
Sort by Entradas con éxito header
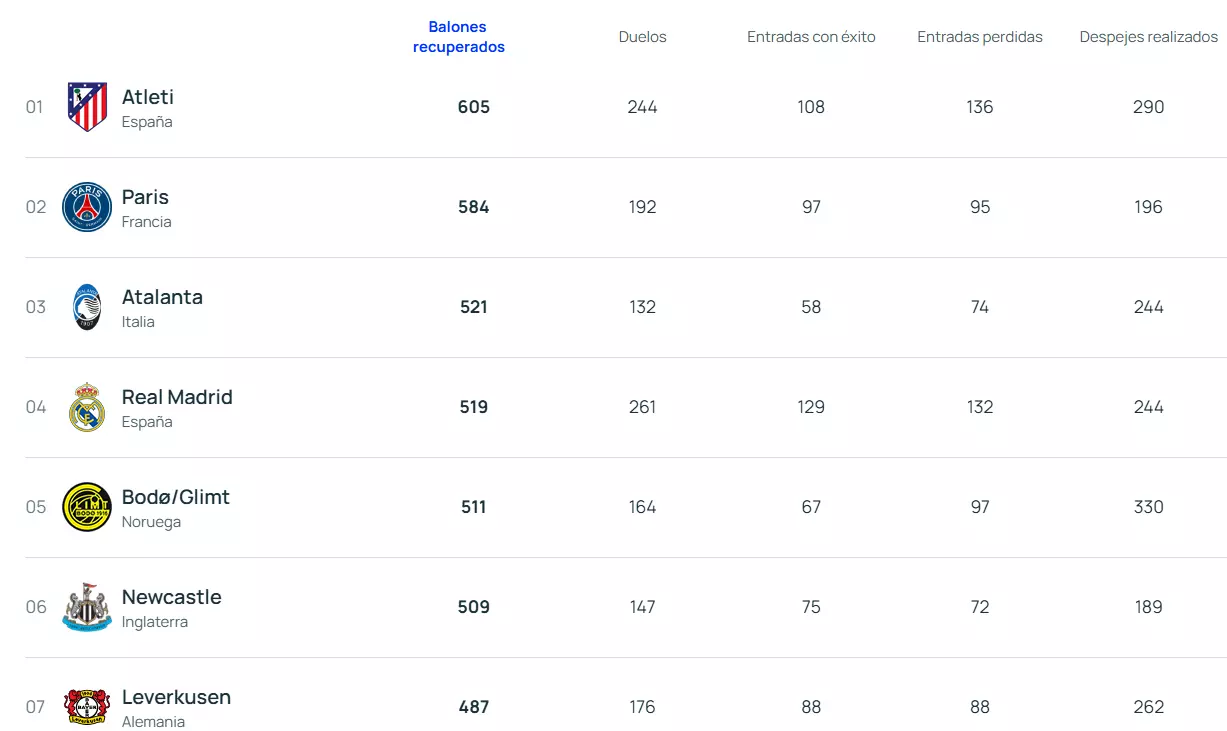coord(811,37)
